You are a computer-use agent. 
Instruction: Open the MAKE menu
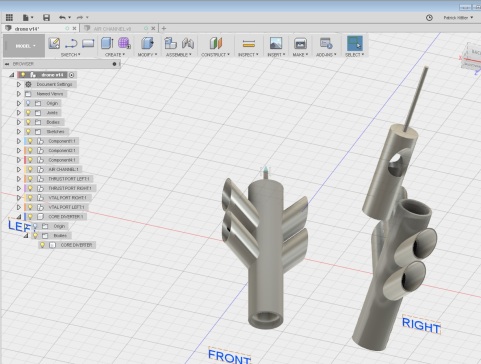click(x=300, y=55)
